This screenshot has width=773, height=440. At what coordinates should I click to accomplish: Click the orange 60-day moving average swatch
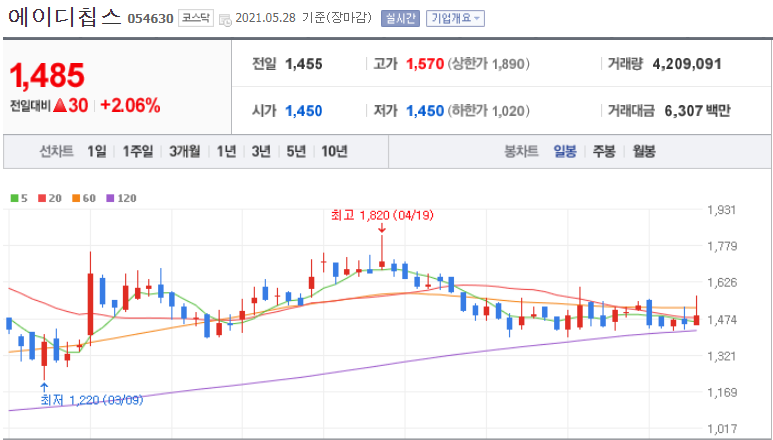pyautogui.click(x=75, y=198)
